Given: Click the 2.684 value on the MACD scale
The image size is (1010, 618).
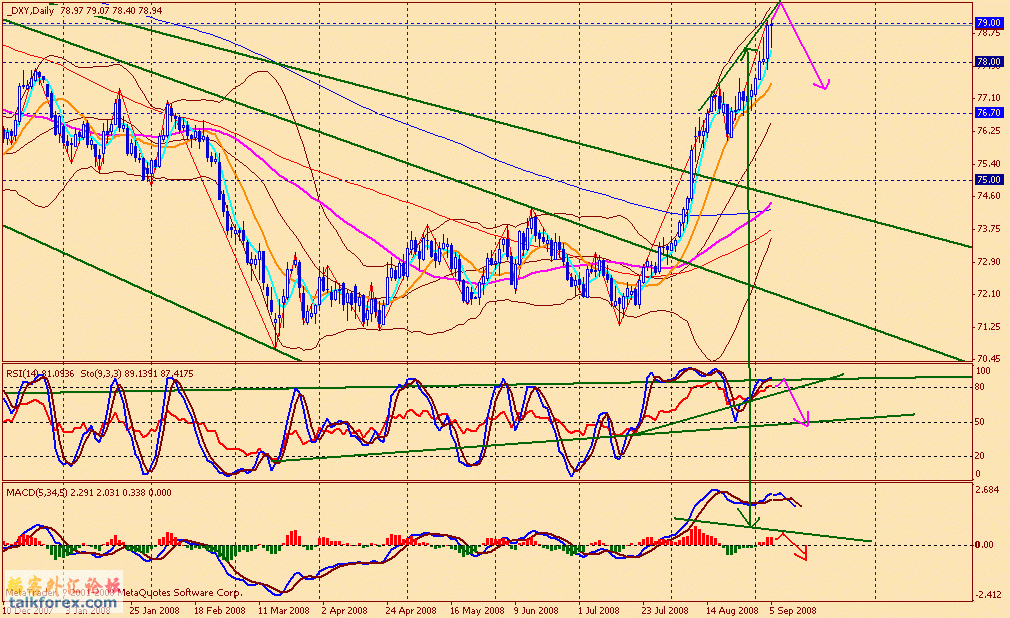Looking at the screenshot, I should tap(988, 490).
